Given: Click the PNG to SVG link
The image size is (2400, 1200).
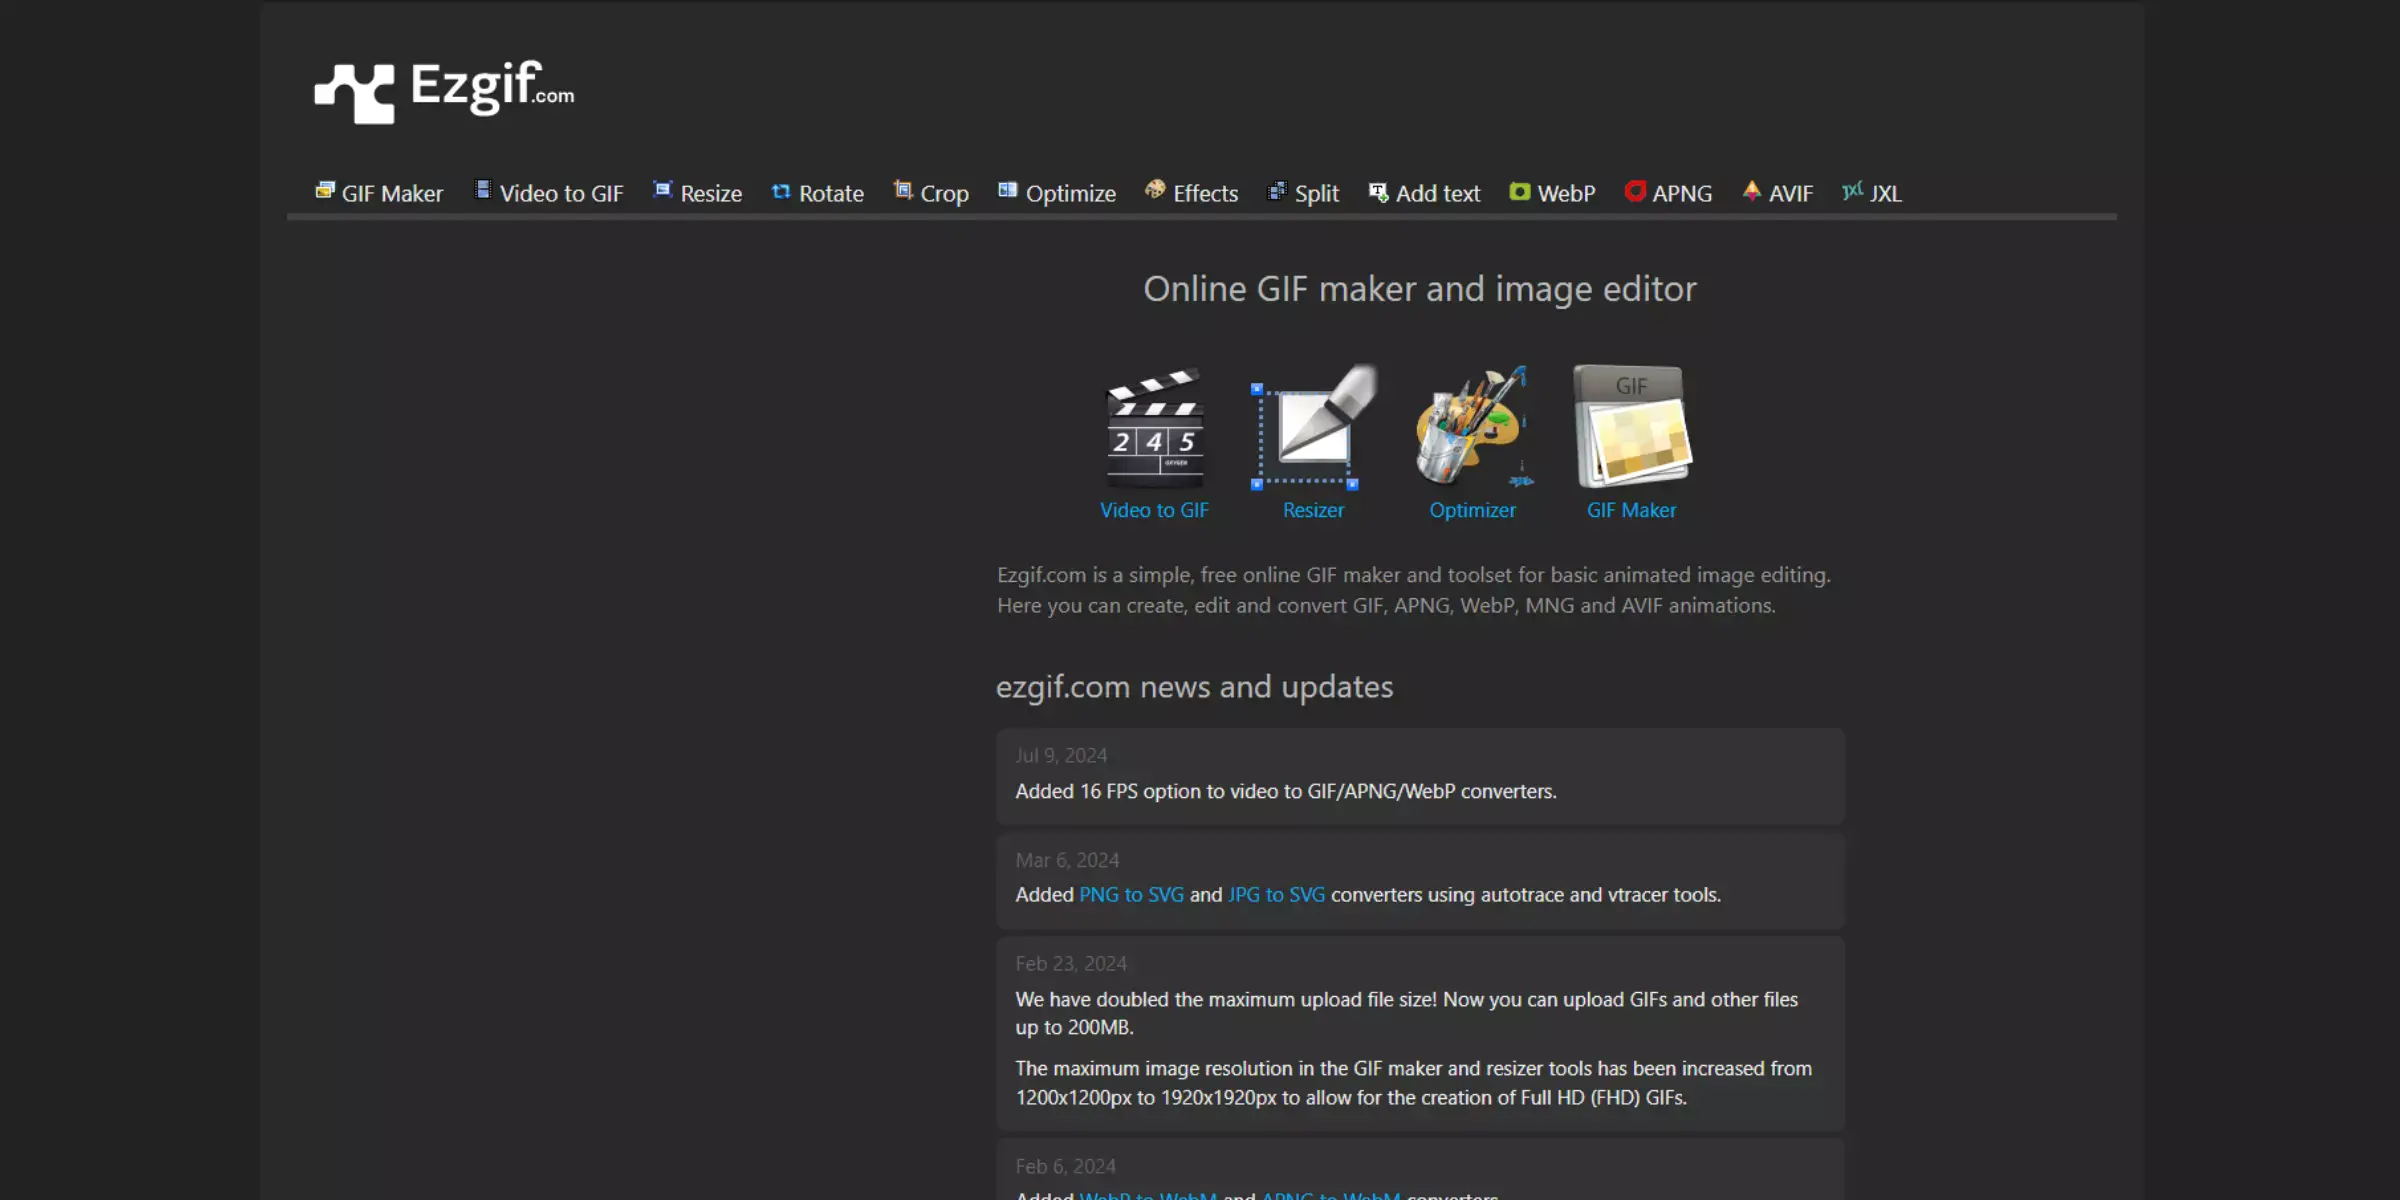Looking at the screenshot, I should (1131, 894).
